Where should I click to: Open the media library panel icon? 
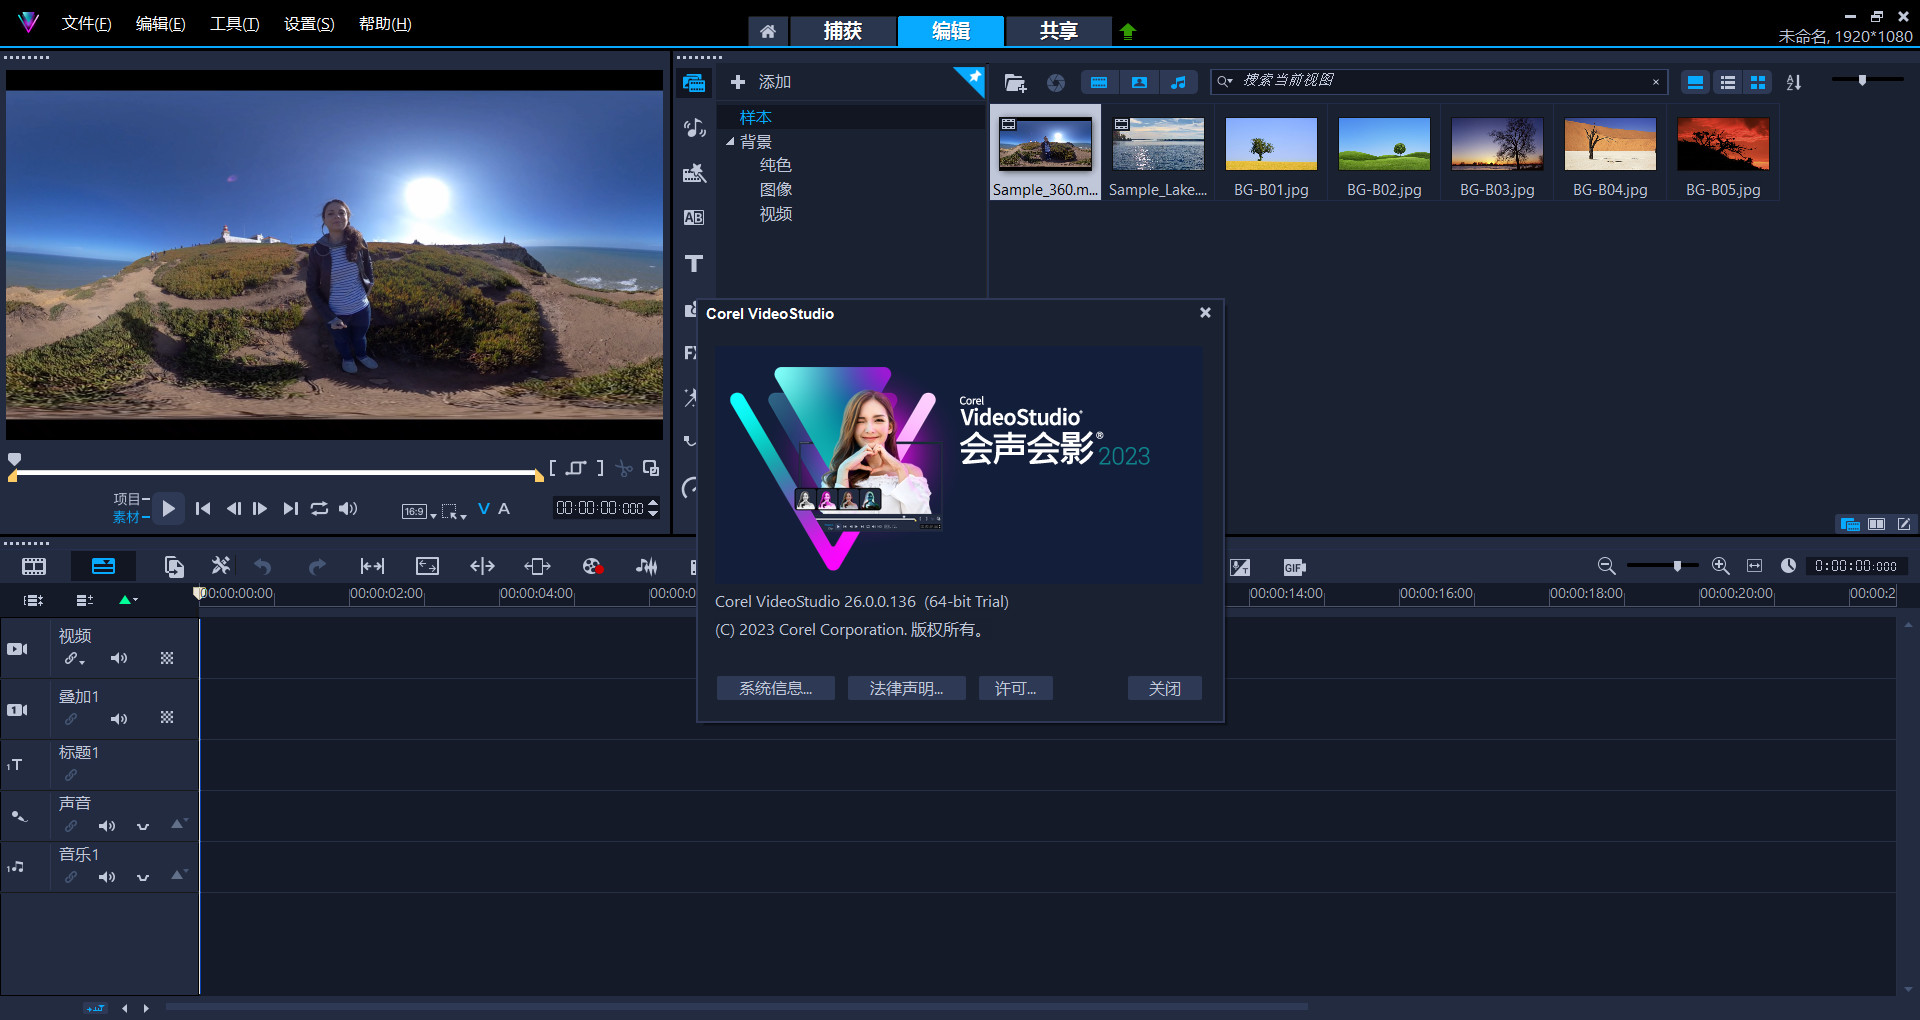coord(694,83)
